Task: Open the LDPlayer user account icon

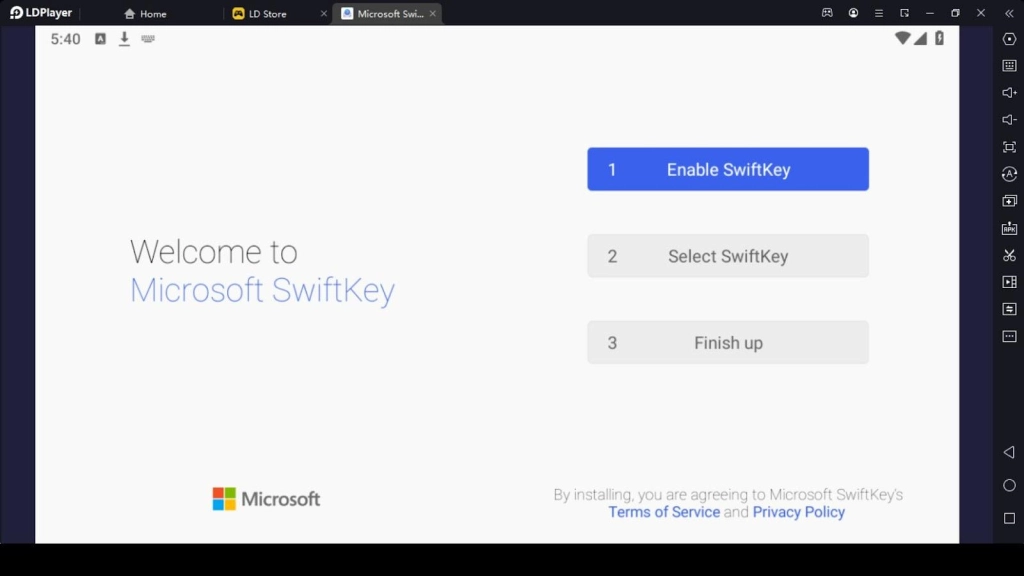Action: [853, 13]
